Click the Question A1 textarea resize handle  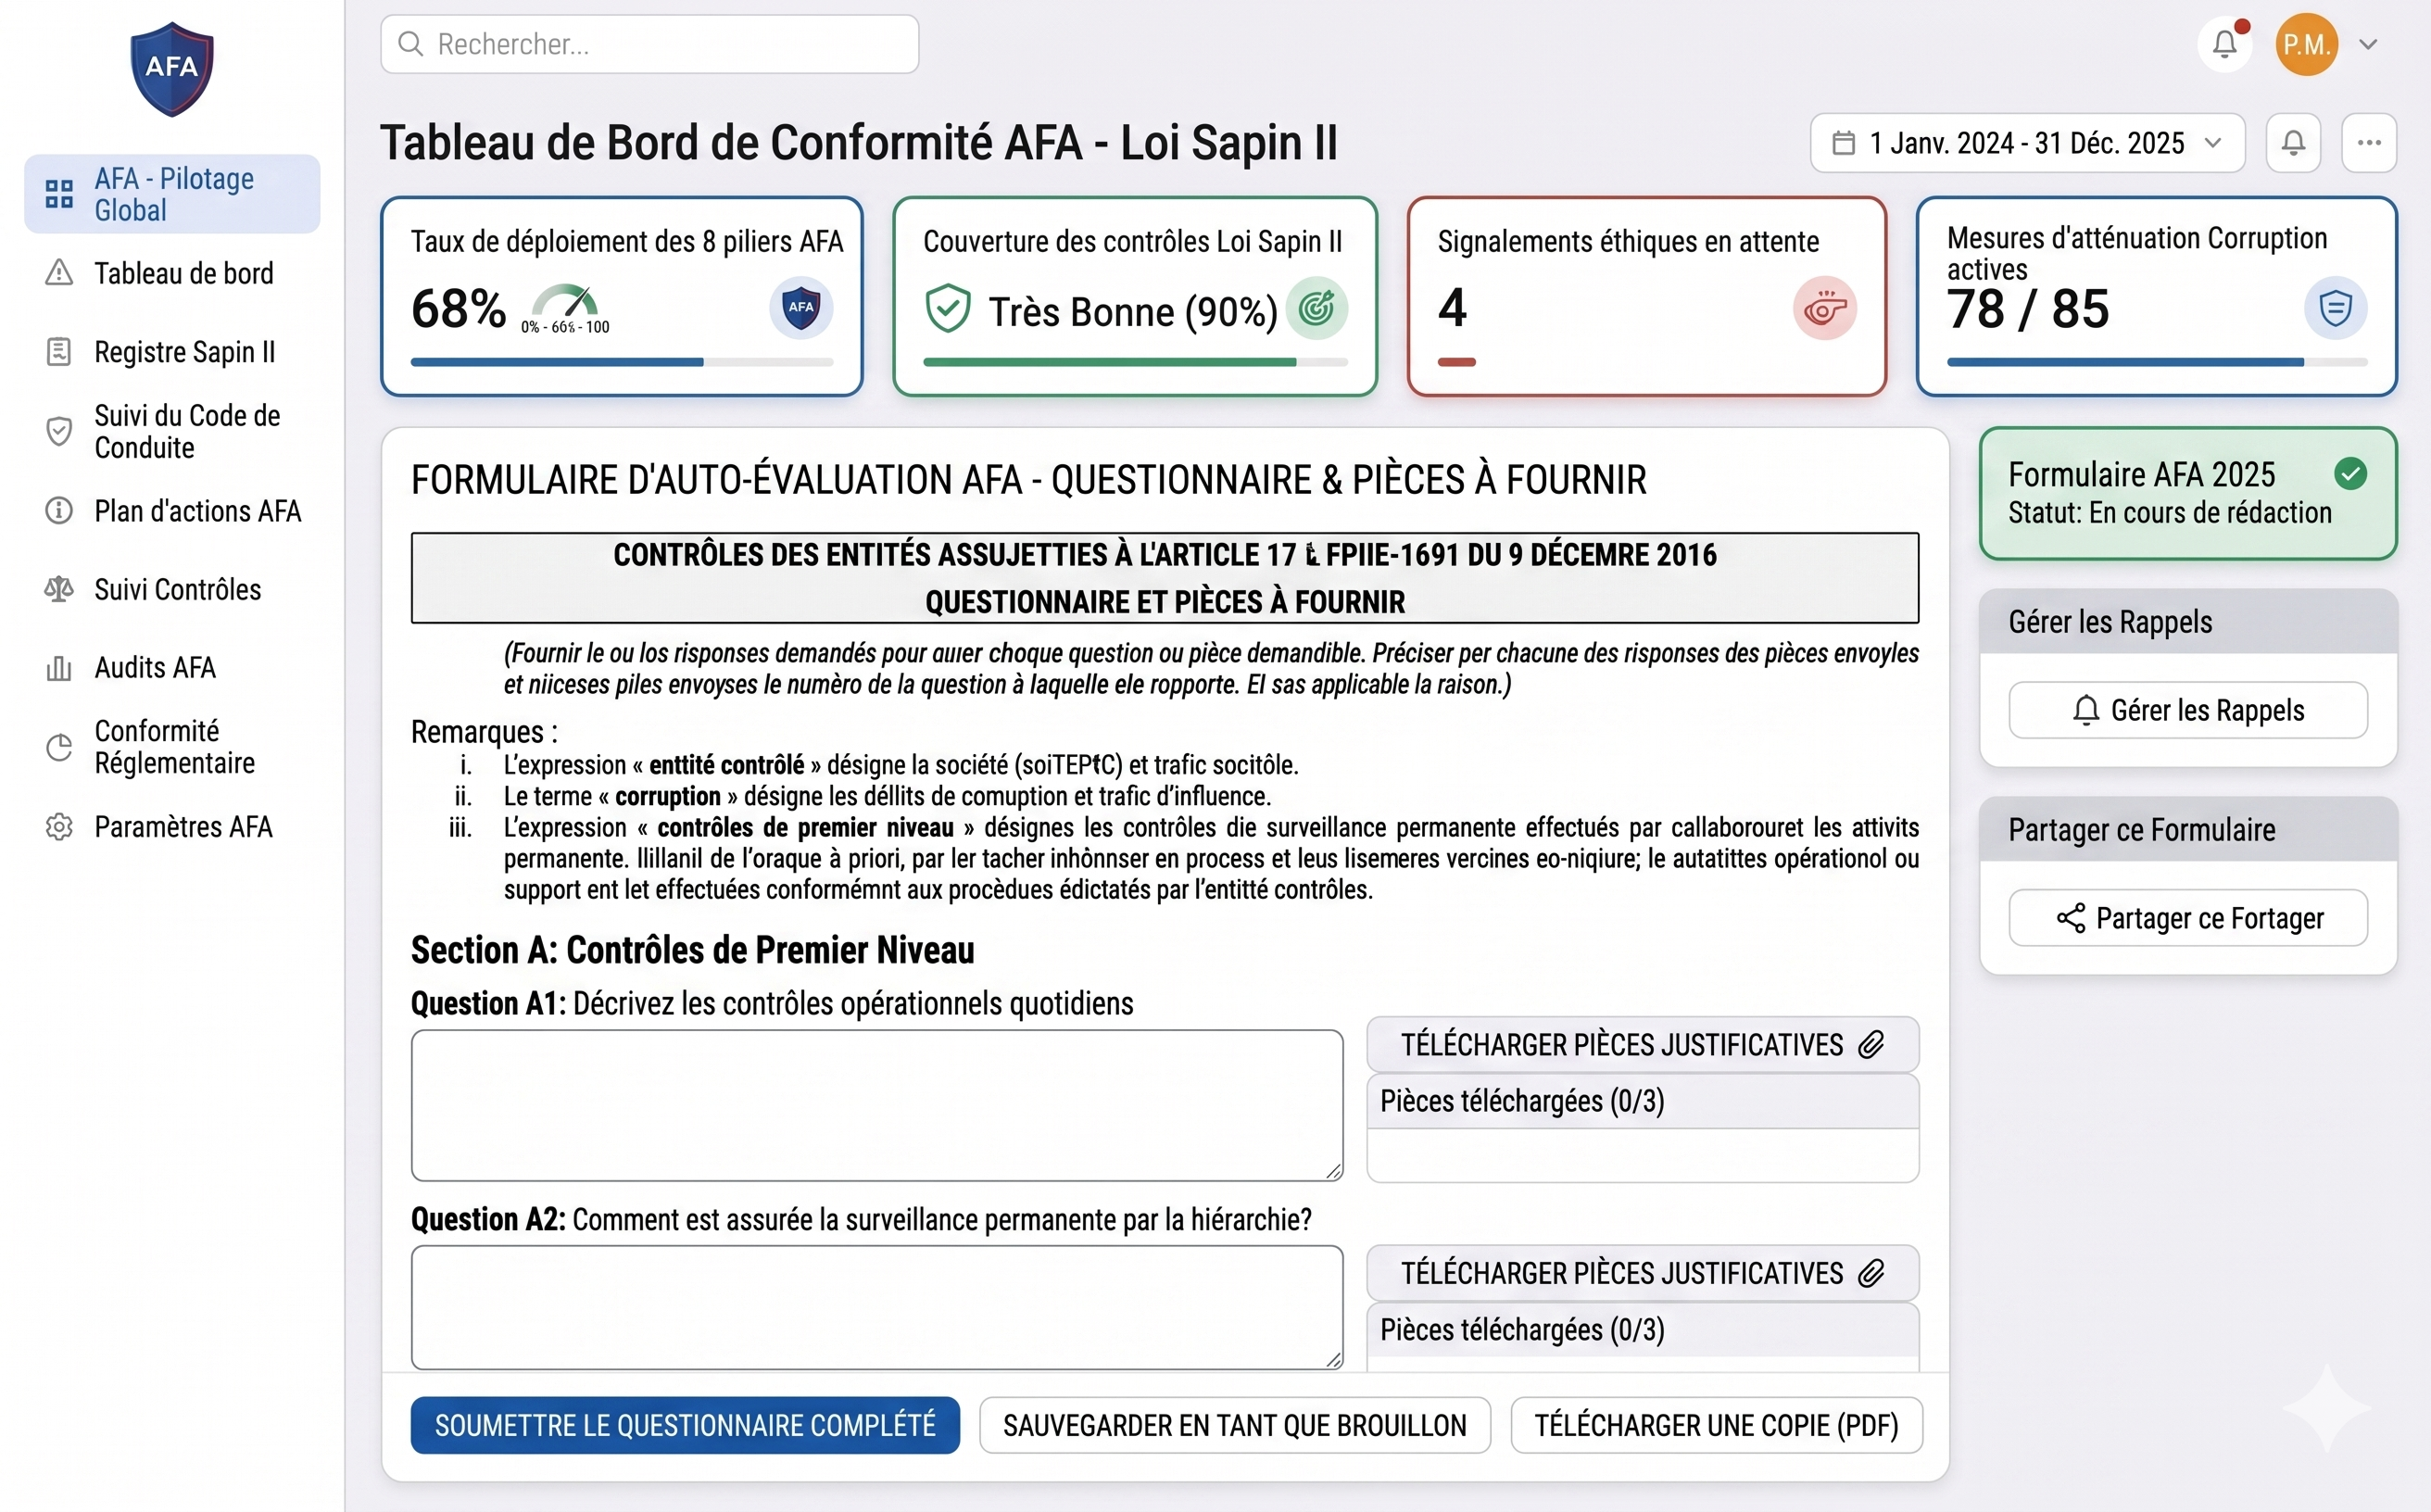1333,1171
